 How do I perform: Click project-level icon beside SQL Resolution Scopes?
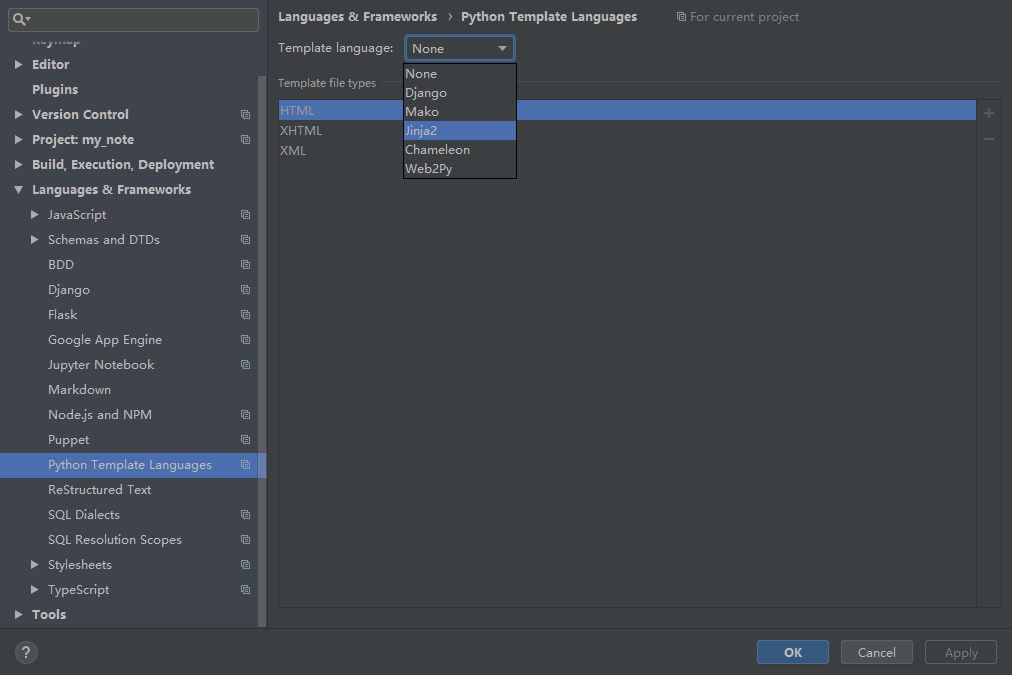coord(245,539)
